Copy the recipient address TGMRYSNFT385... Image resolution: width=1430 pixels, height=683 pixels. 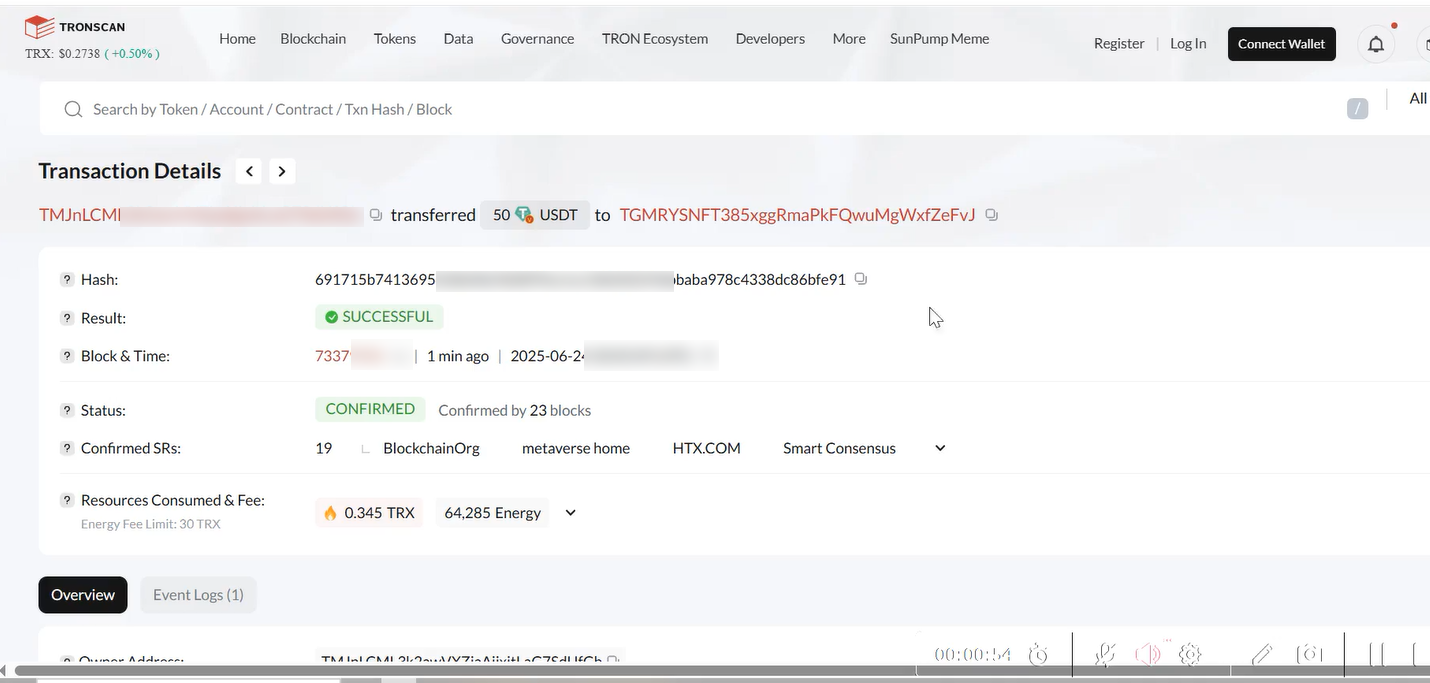click(x=991, y=215)
